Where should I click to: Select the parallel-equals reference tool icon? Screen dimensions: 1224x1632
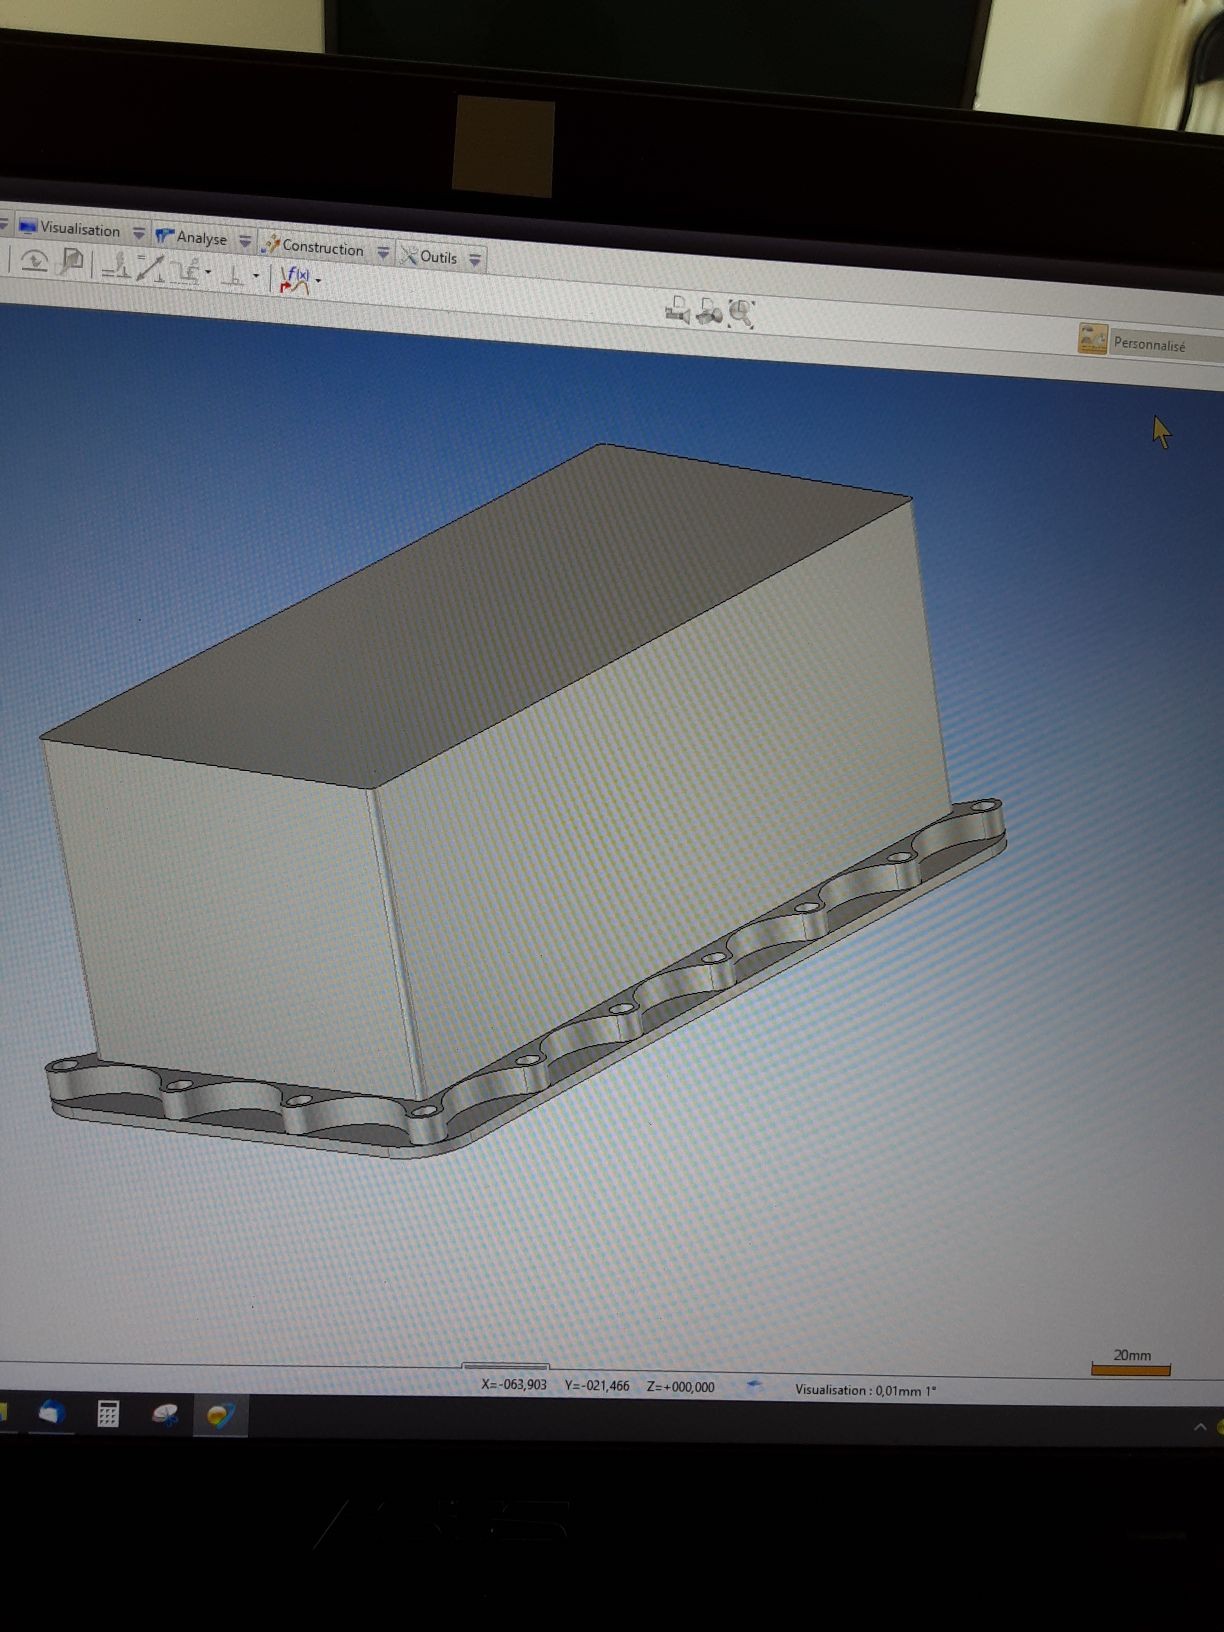(117, 266)
